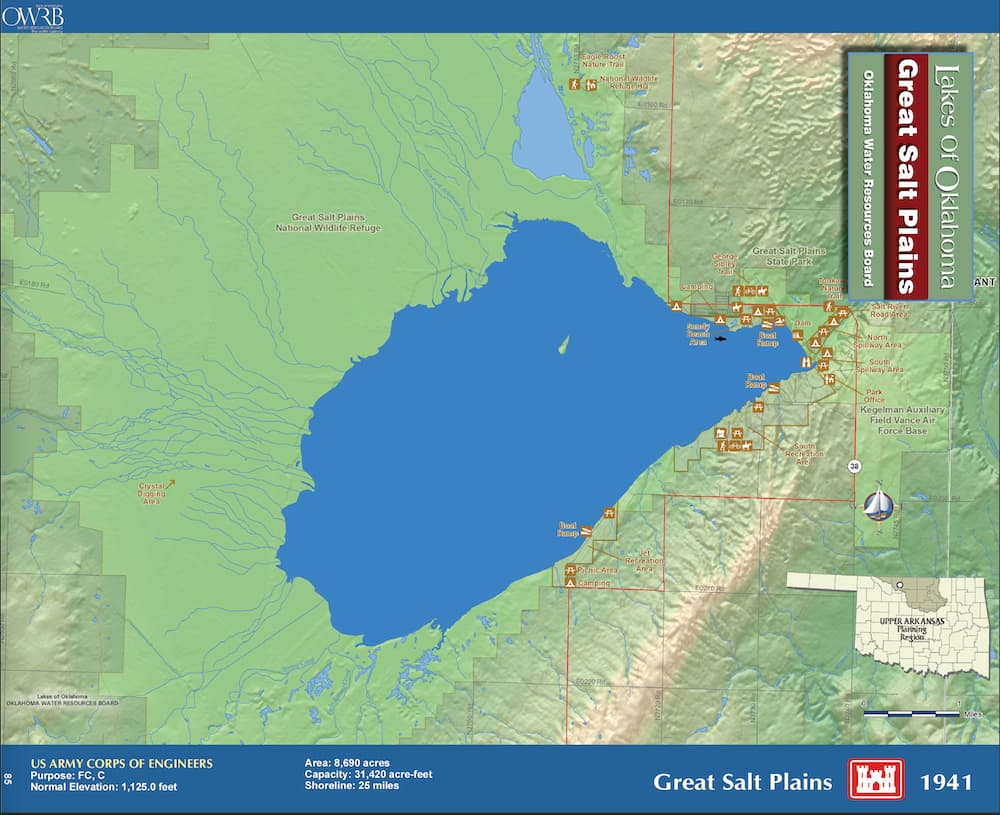Viewport: 1000px width, 815px height.
Task: Toggle the black fish marker near Sandy Beach
Action: pos(720,339)
